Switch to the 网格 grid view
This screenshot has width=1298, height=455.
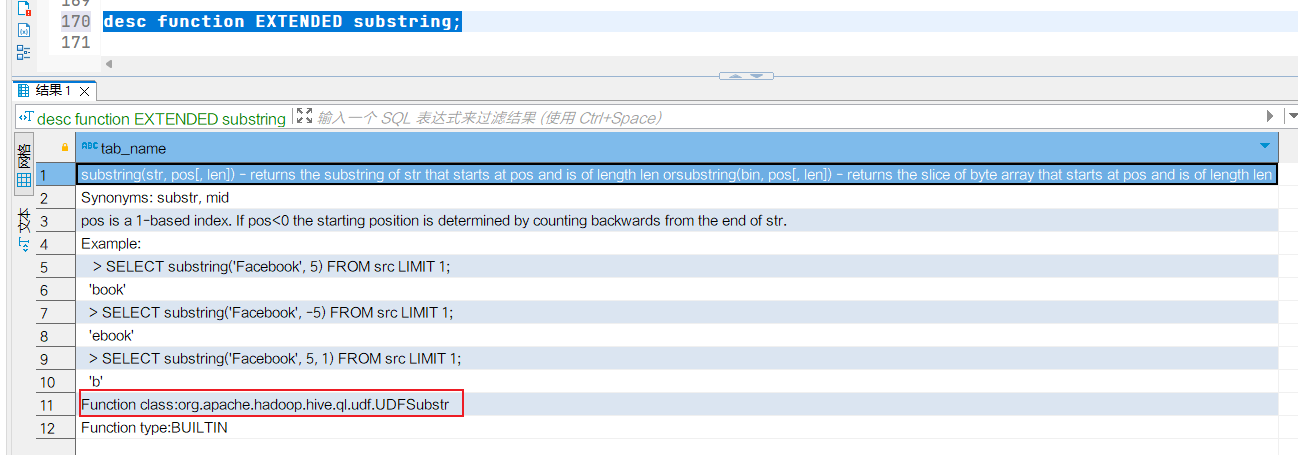(24, 167)
